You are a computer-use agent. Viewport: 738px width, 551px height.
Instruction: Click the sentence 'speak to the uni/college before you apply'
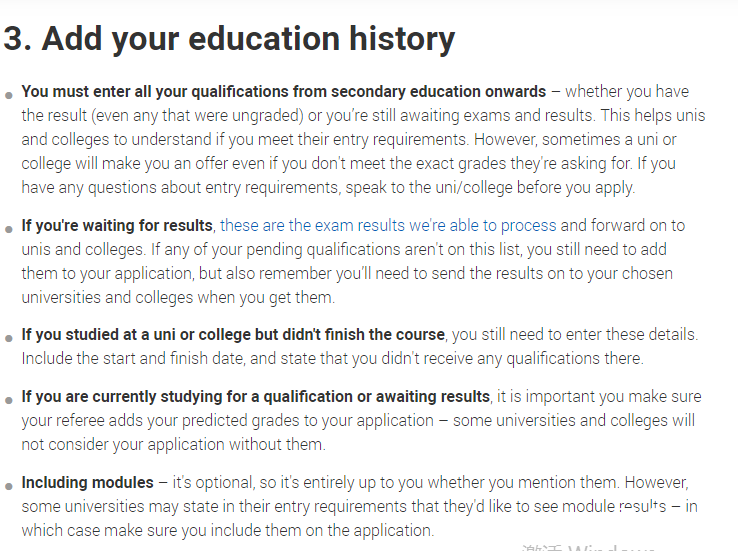pos(490,188)
